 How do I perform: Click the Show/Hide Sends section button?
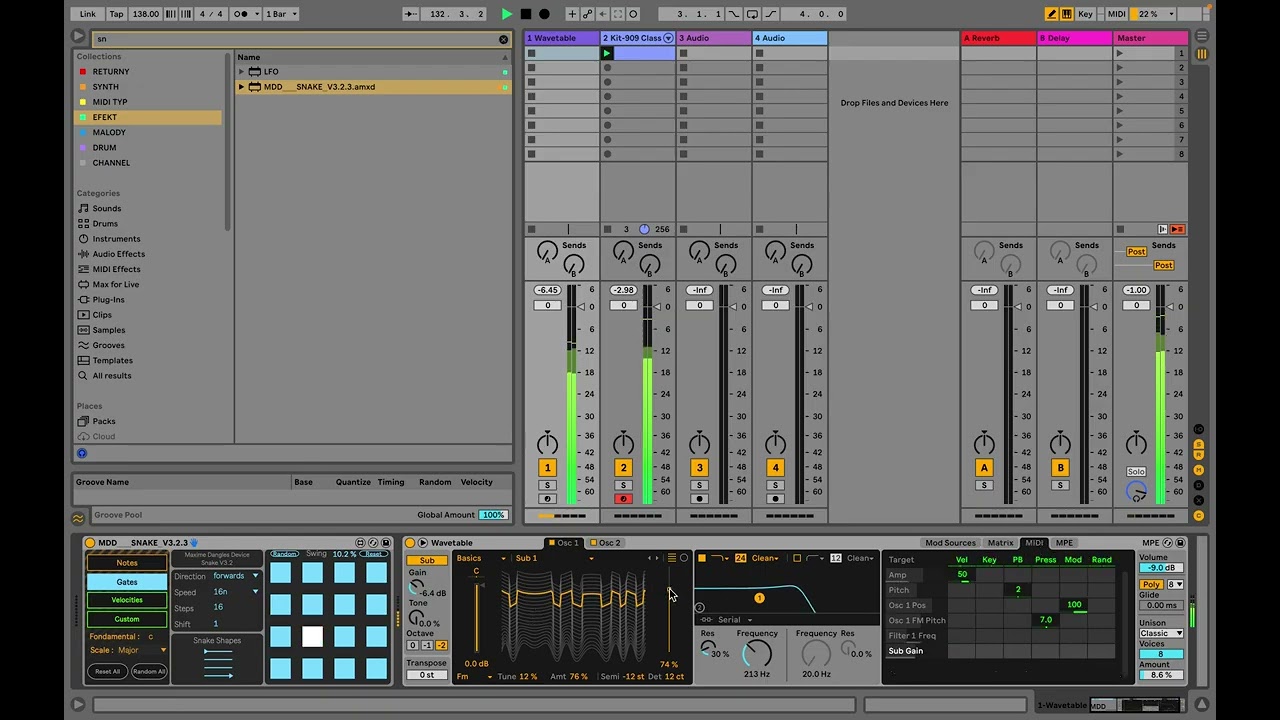coord(1199,444)
